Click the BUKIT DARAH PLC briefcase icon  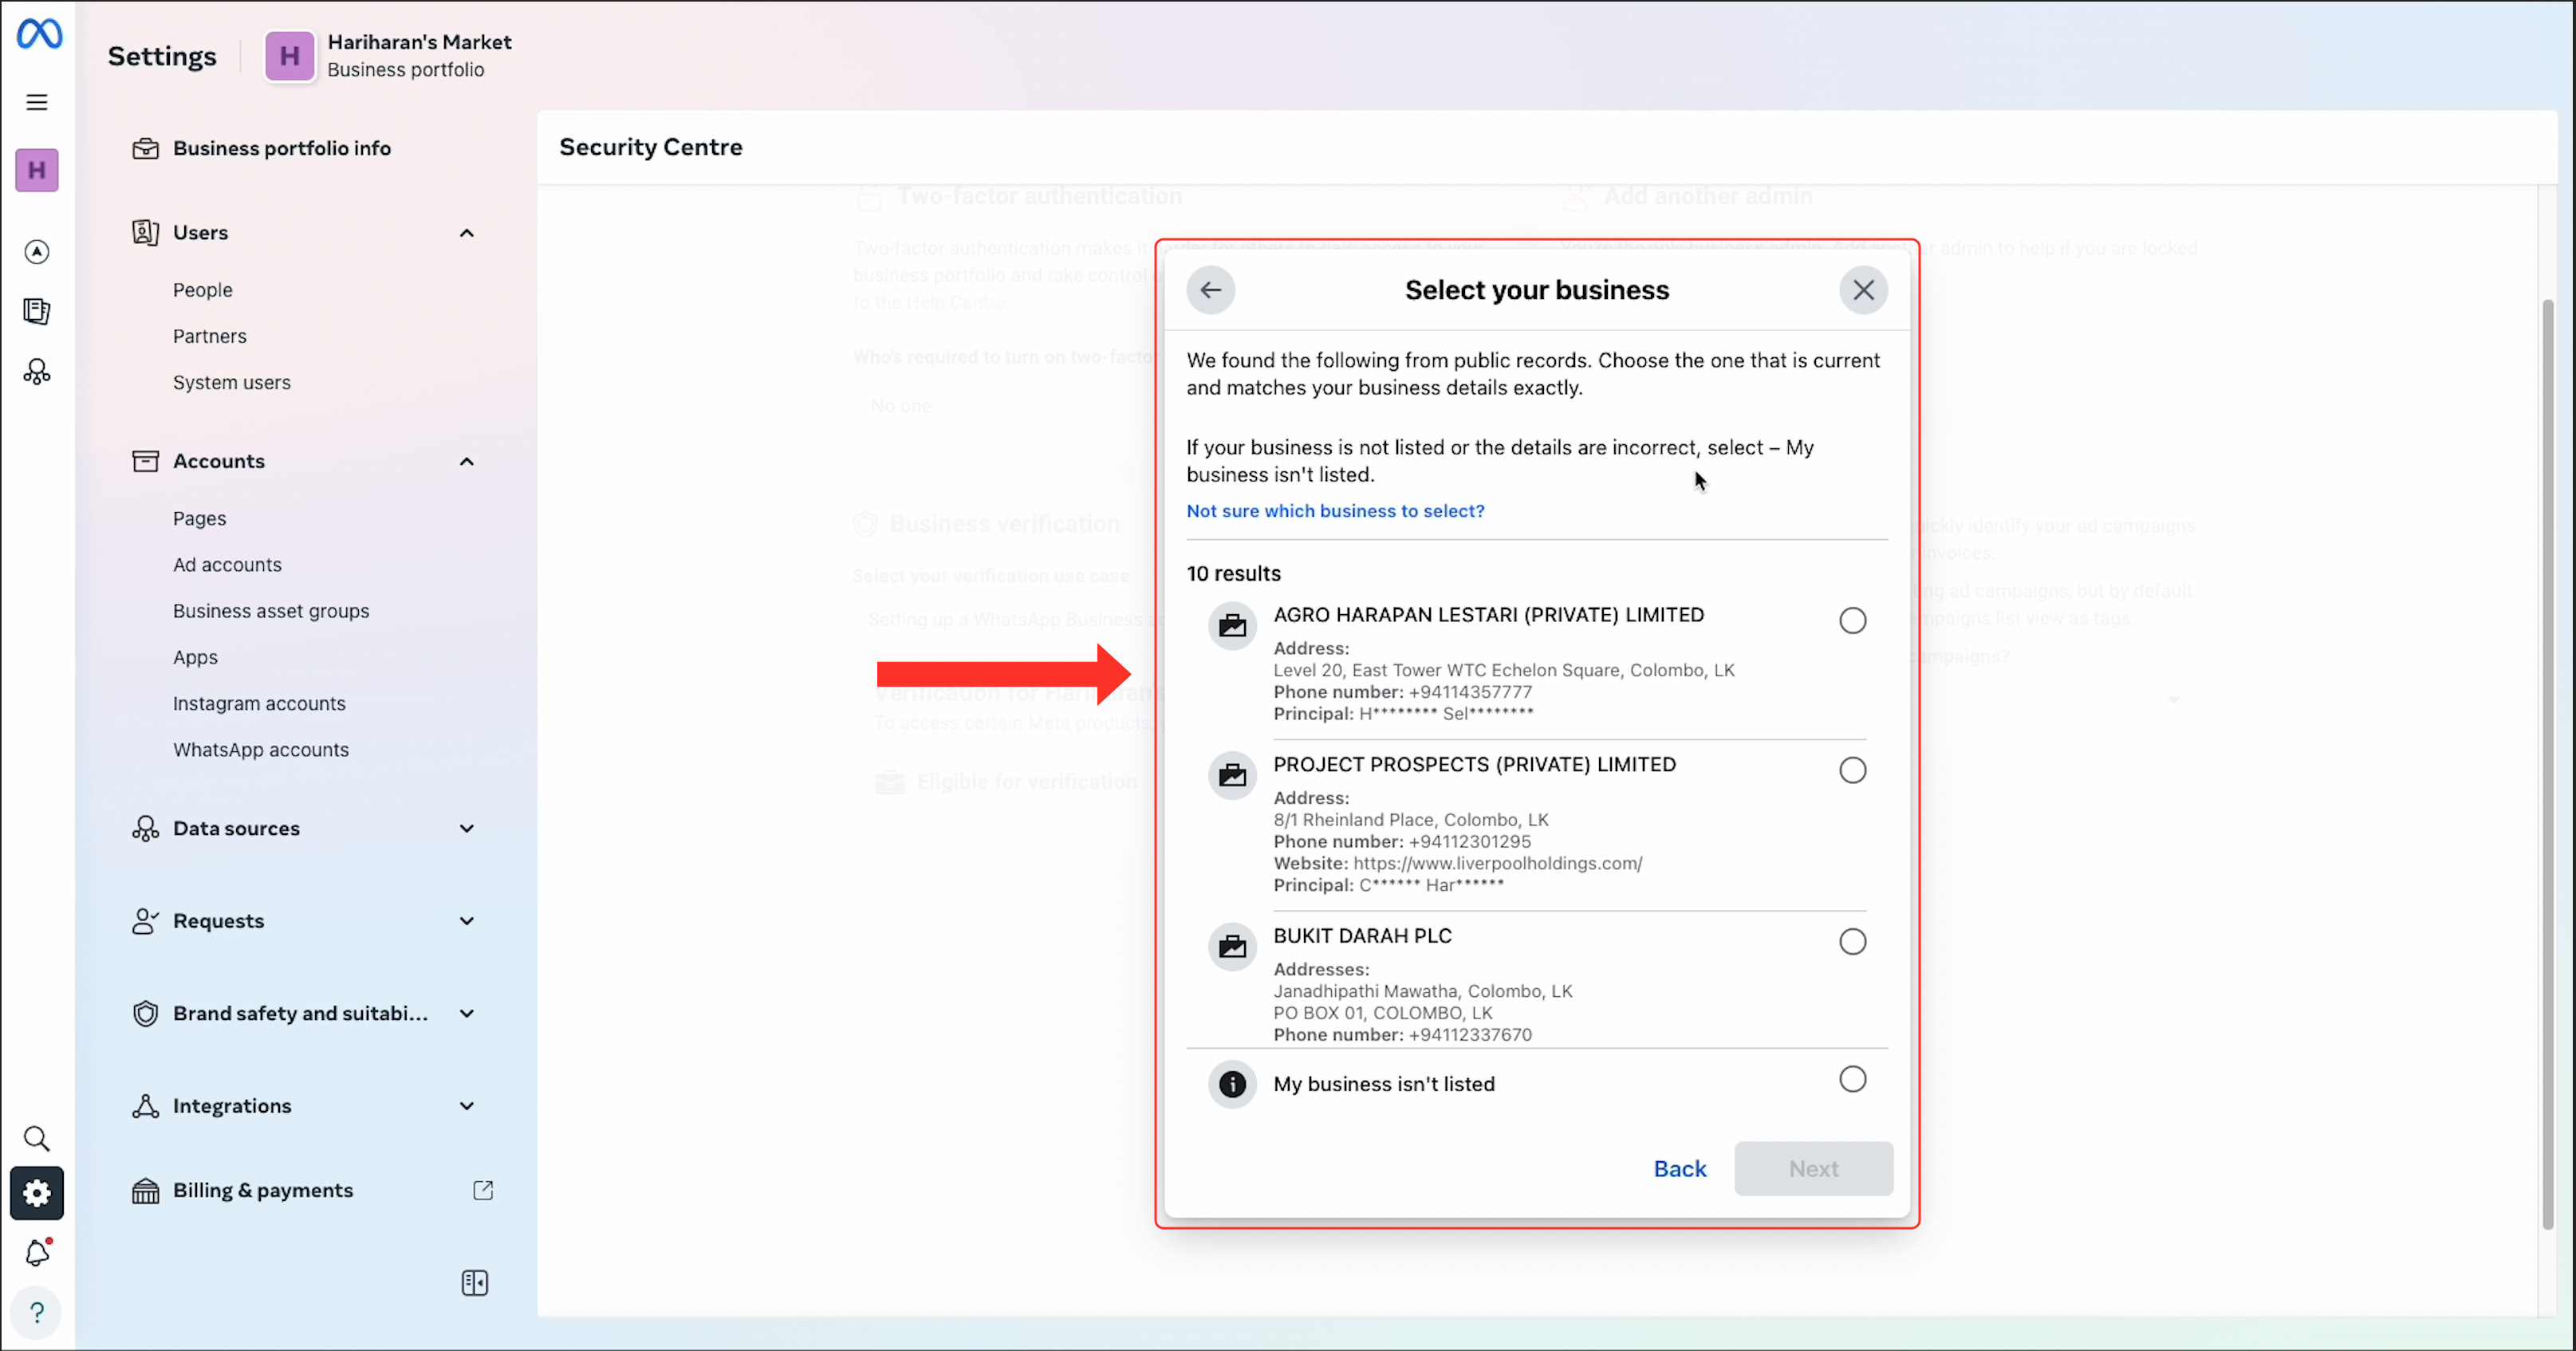(1233, 947)
